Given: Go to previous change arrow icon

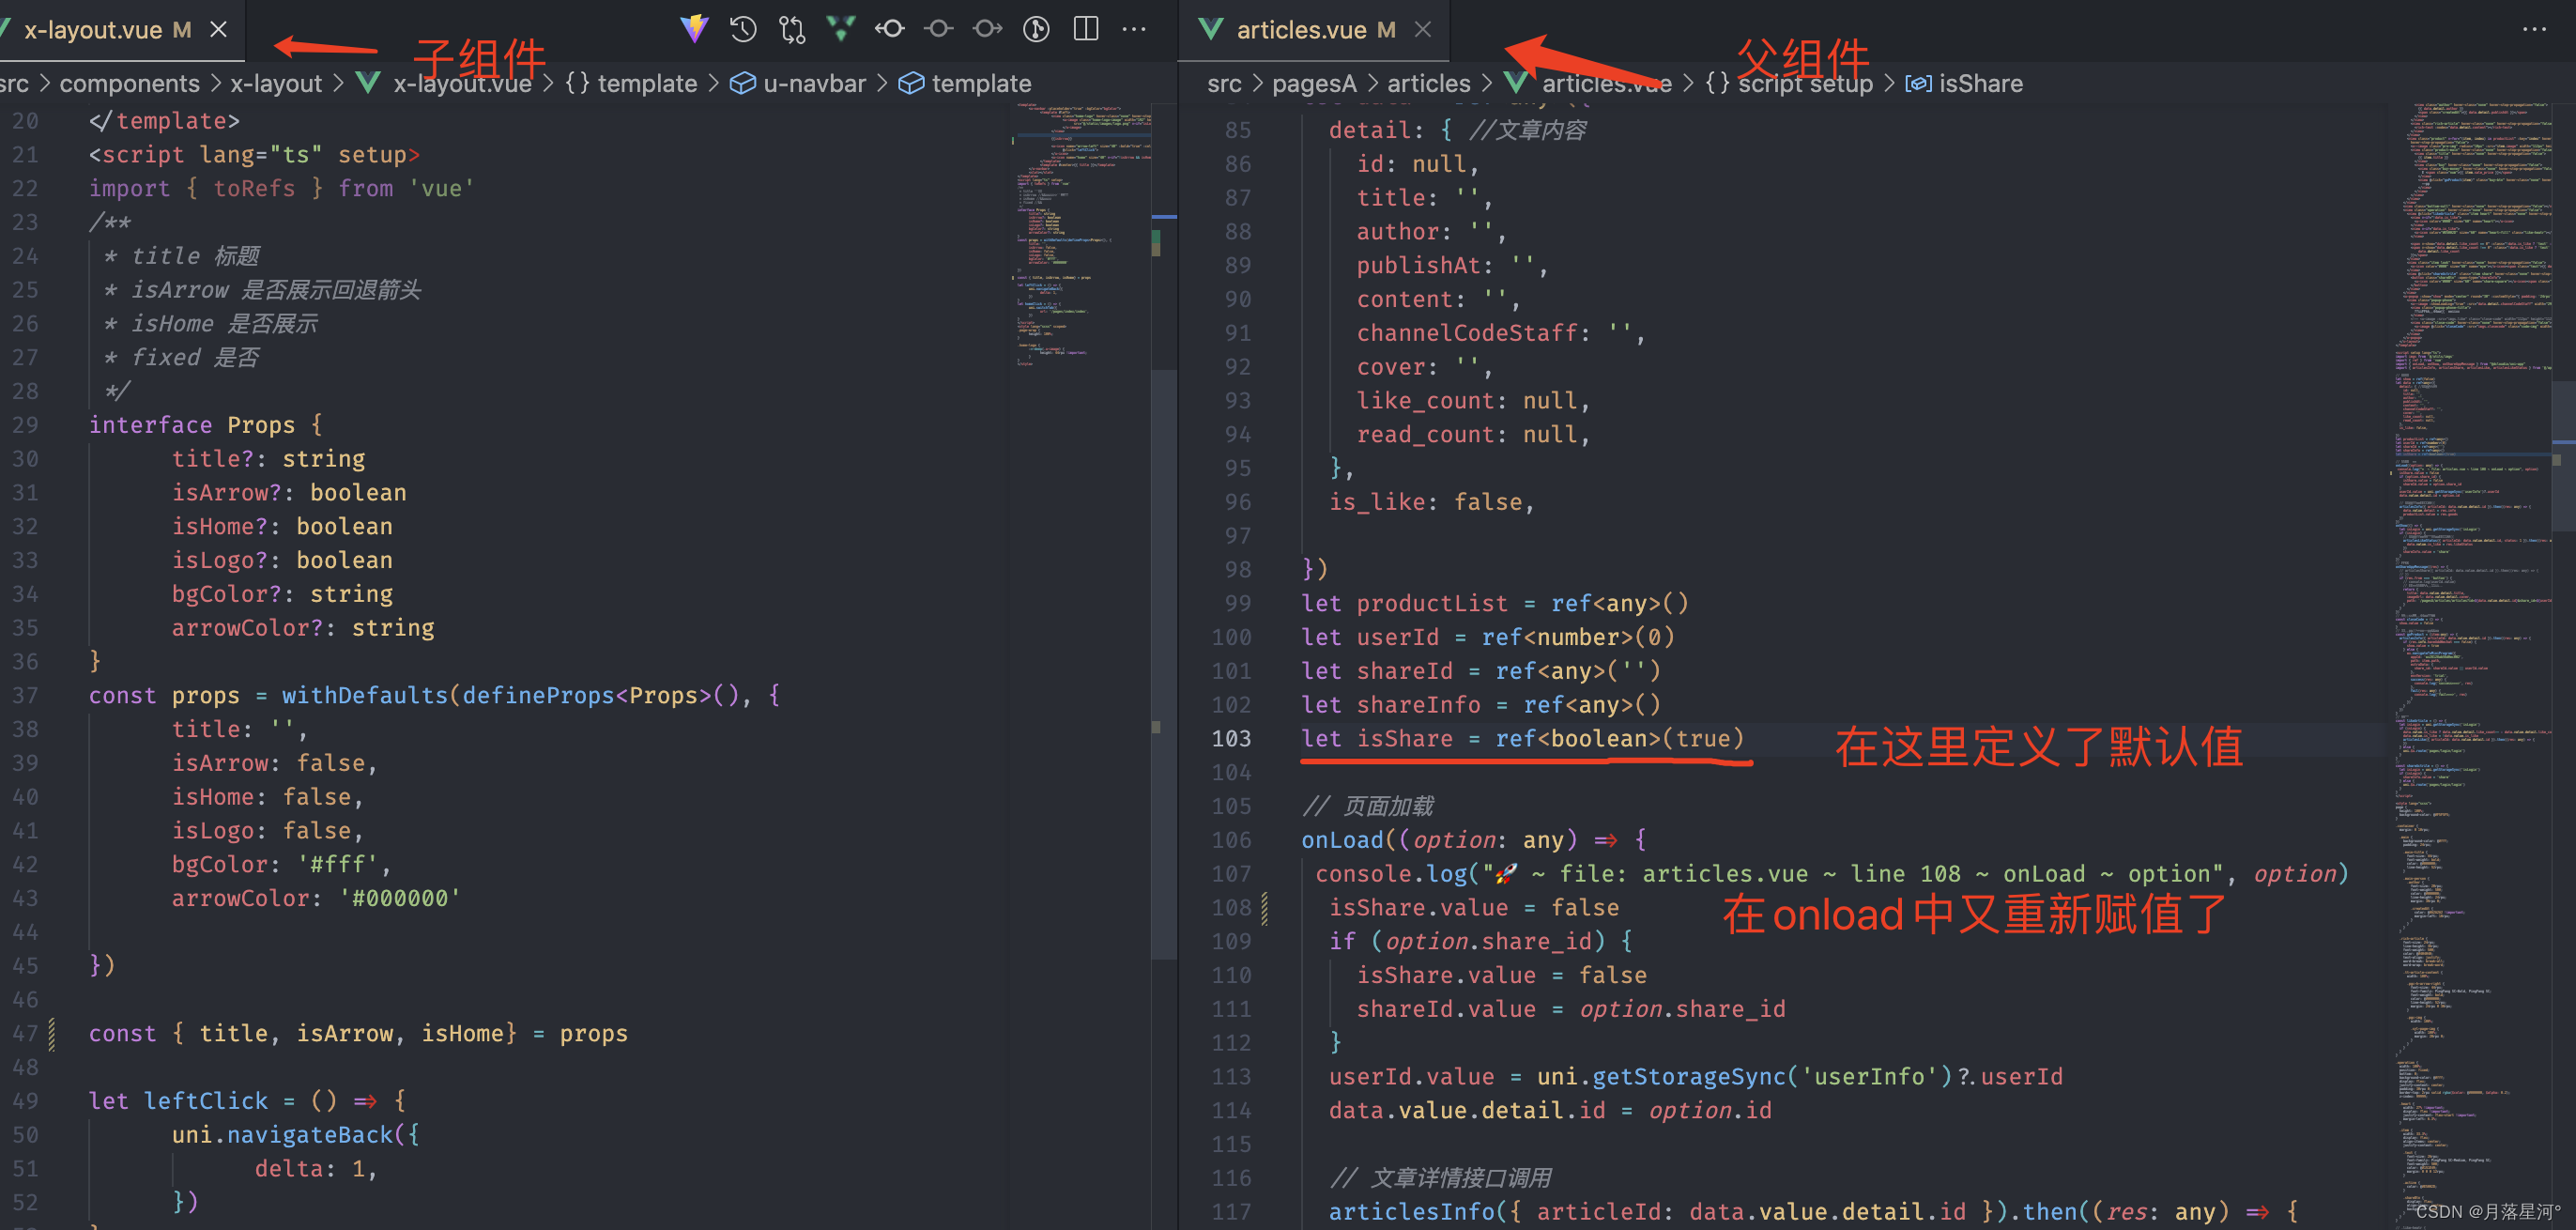Looking at the screenshot, I should 890,29.
